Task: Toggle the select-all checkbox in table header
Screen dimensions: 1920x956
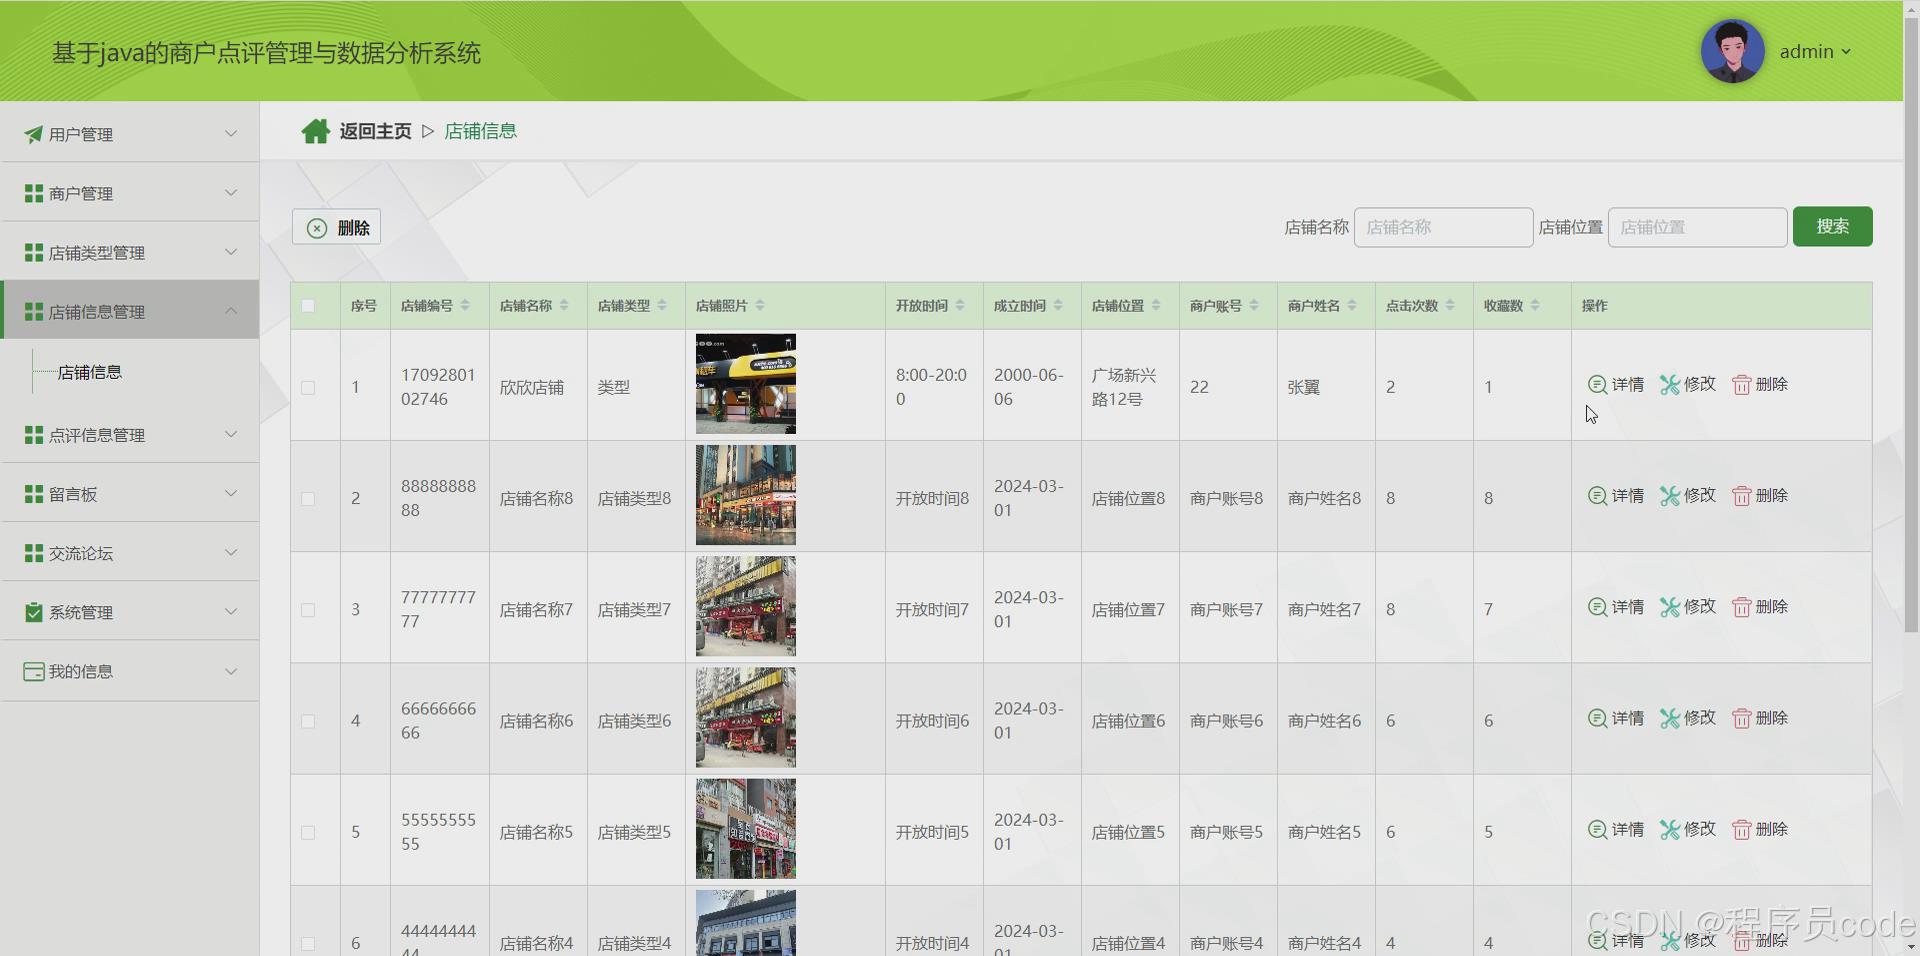Action: pos(308,306)
